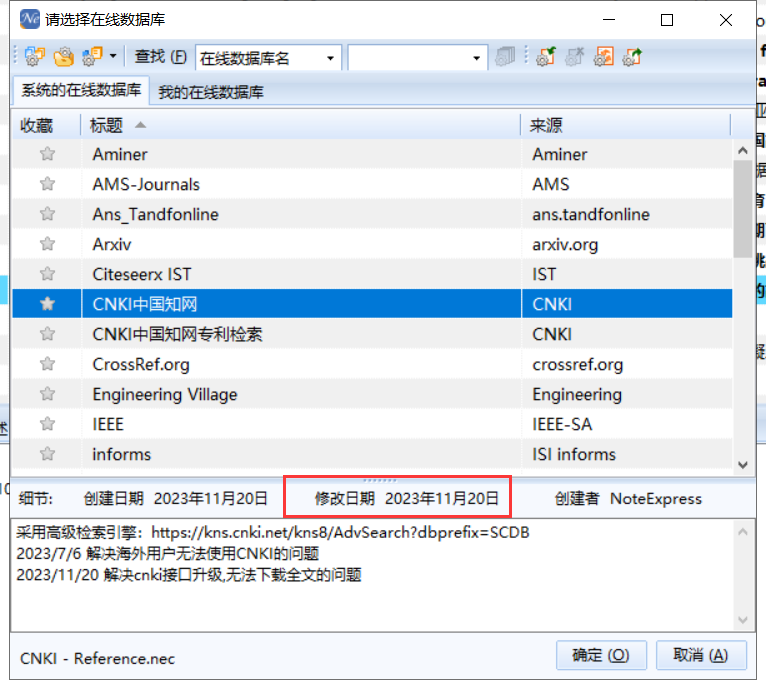Screen dimensions: 766x689
Task: Switch to 系统的在线数据库 tab
Action: (81, 90)
